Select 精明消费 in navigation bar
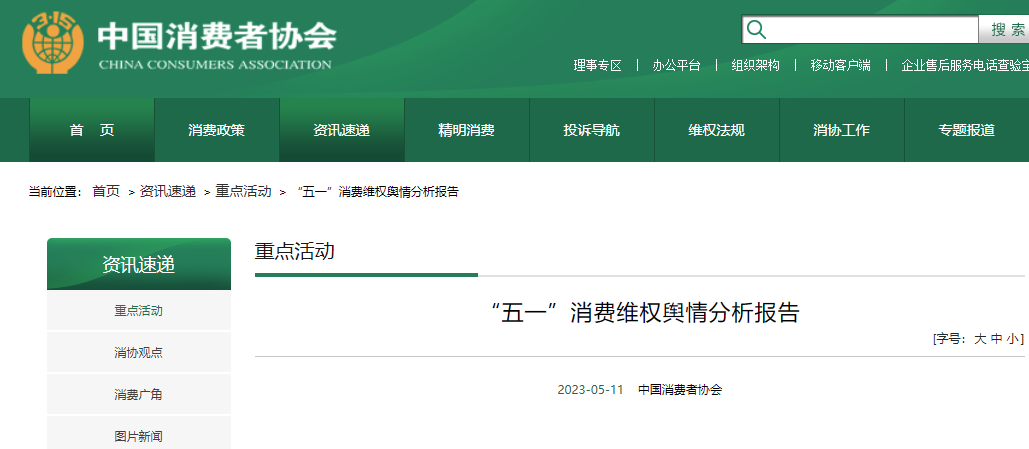 pos(466,130)
